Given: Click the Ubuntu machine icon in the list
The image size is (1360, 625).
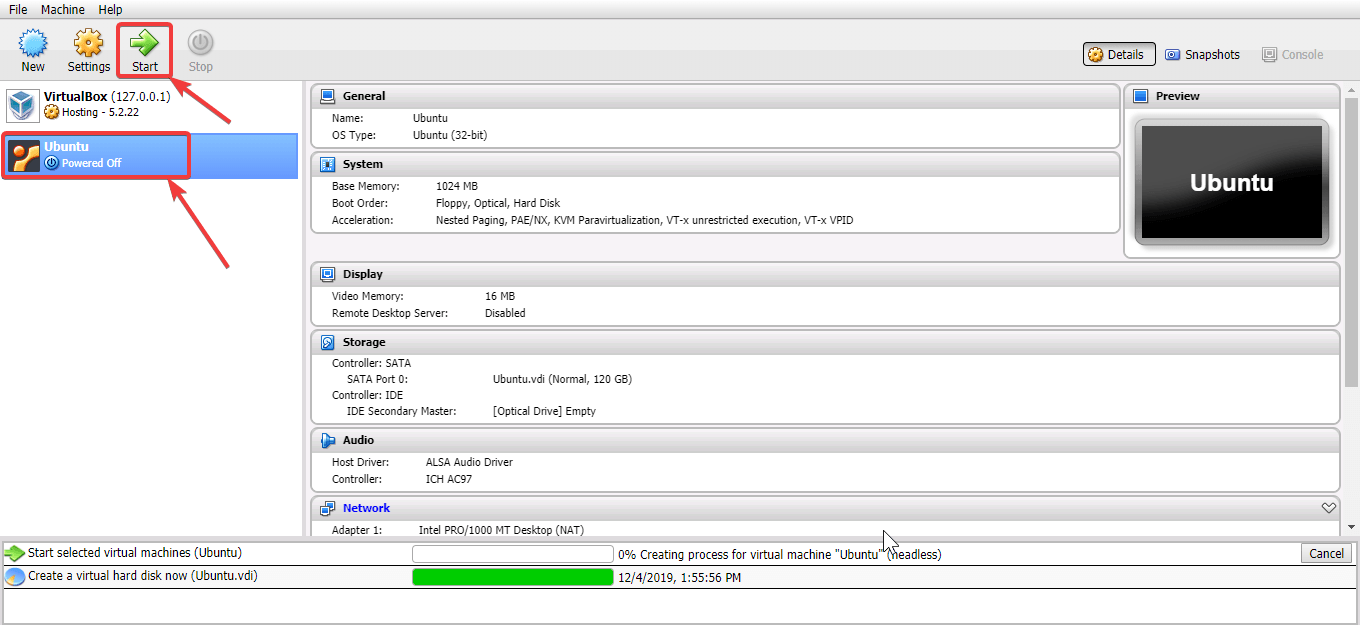Looking at the screenshot, I should (x=24, y=155).
